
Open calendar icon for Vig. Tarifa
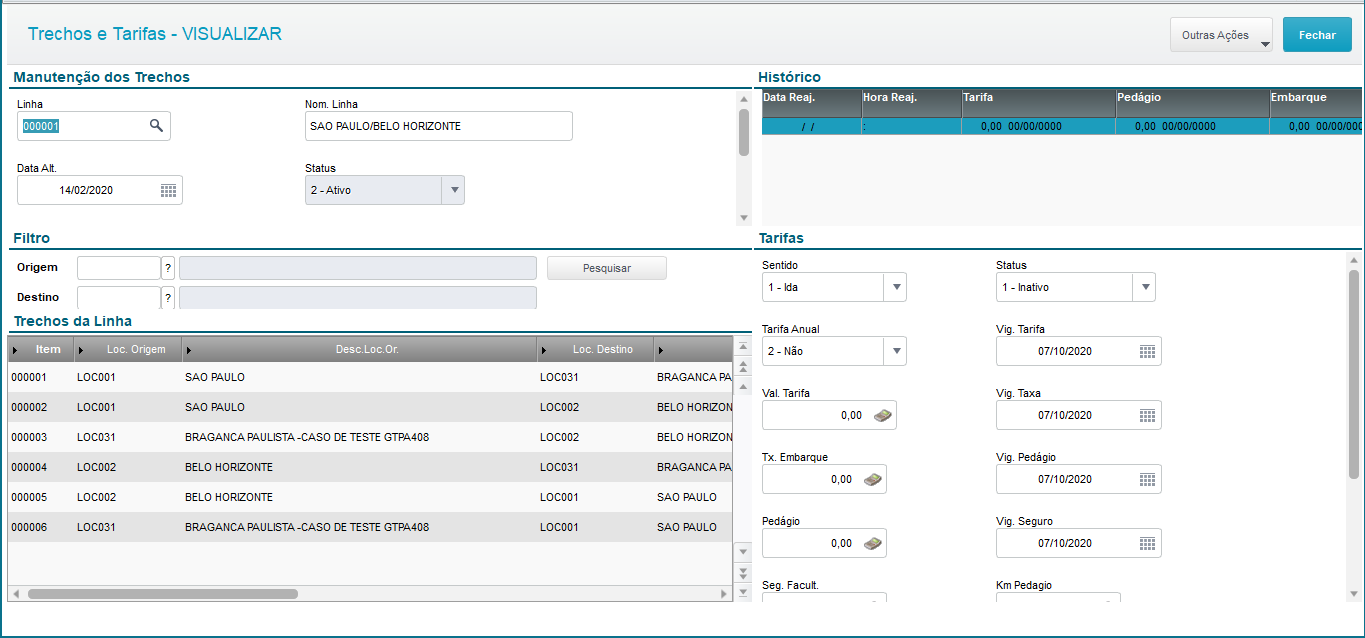(1147, 351)
